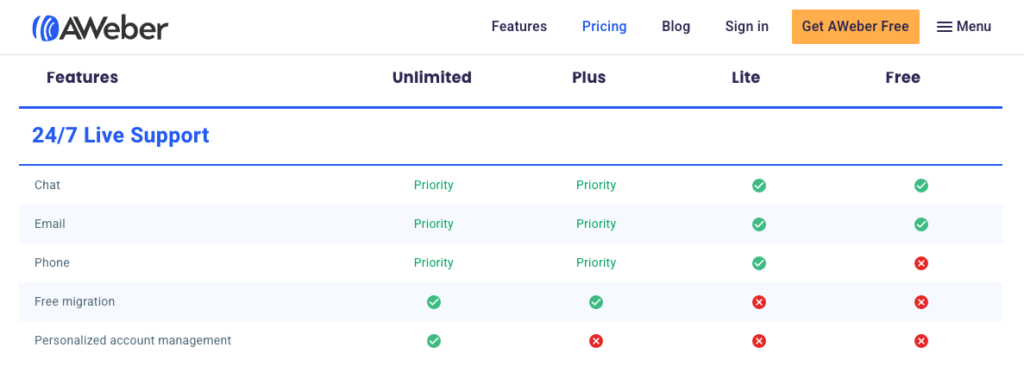The width and height of the screenshot is (1024, 379).
Task: Click green check for Chat in Lite column
Action: tap(758, 186)
